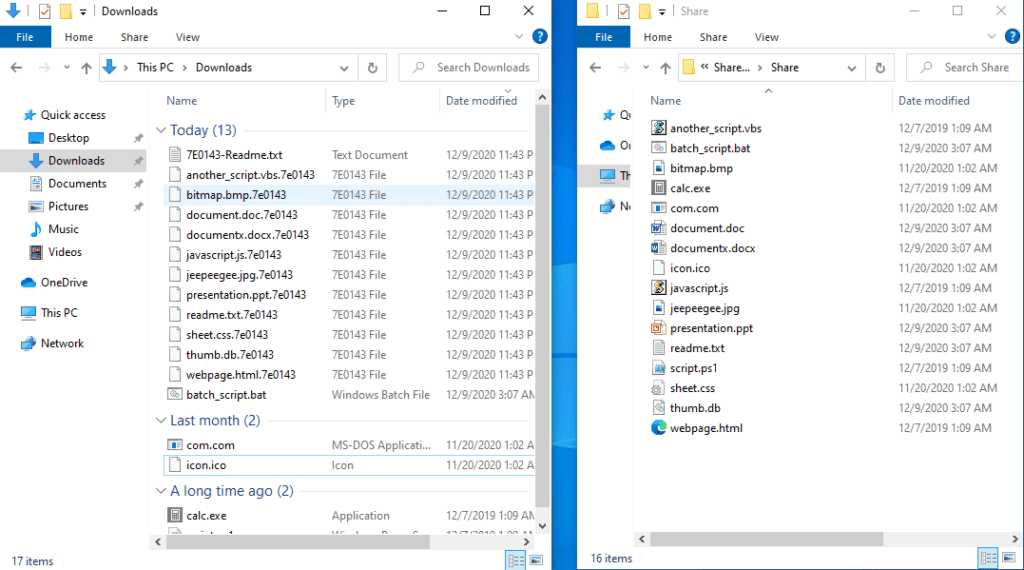
Task: Open Help in the Downloads window
Action: point(539,37)
